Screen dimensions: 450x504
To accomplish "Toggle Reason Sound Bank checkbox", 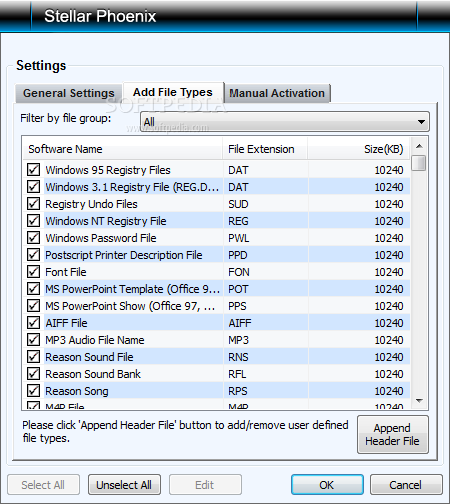I will pos(33,374).
